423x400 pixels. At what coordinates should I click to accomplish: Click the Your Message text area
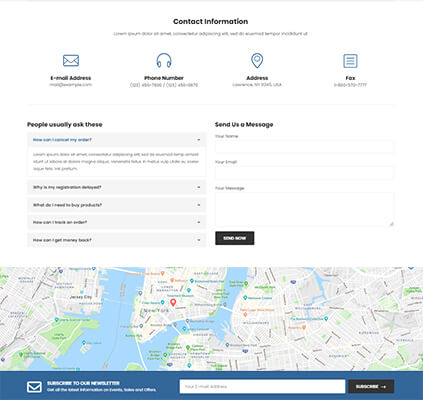coord(304,209)
